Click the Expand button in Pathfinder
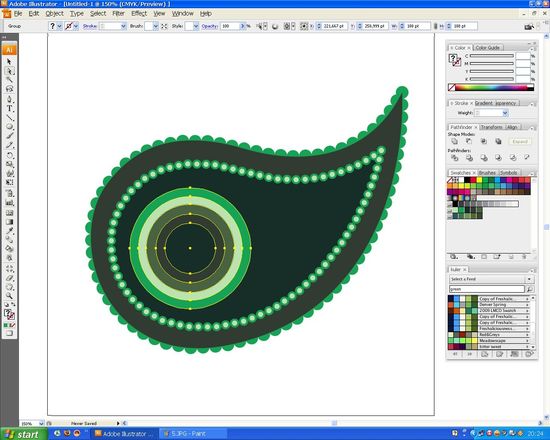Screen dimensions: 550x440 point(520,142)
